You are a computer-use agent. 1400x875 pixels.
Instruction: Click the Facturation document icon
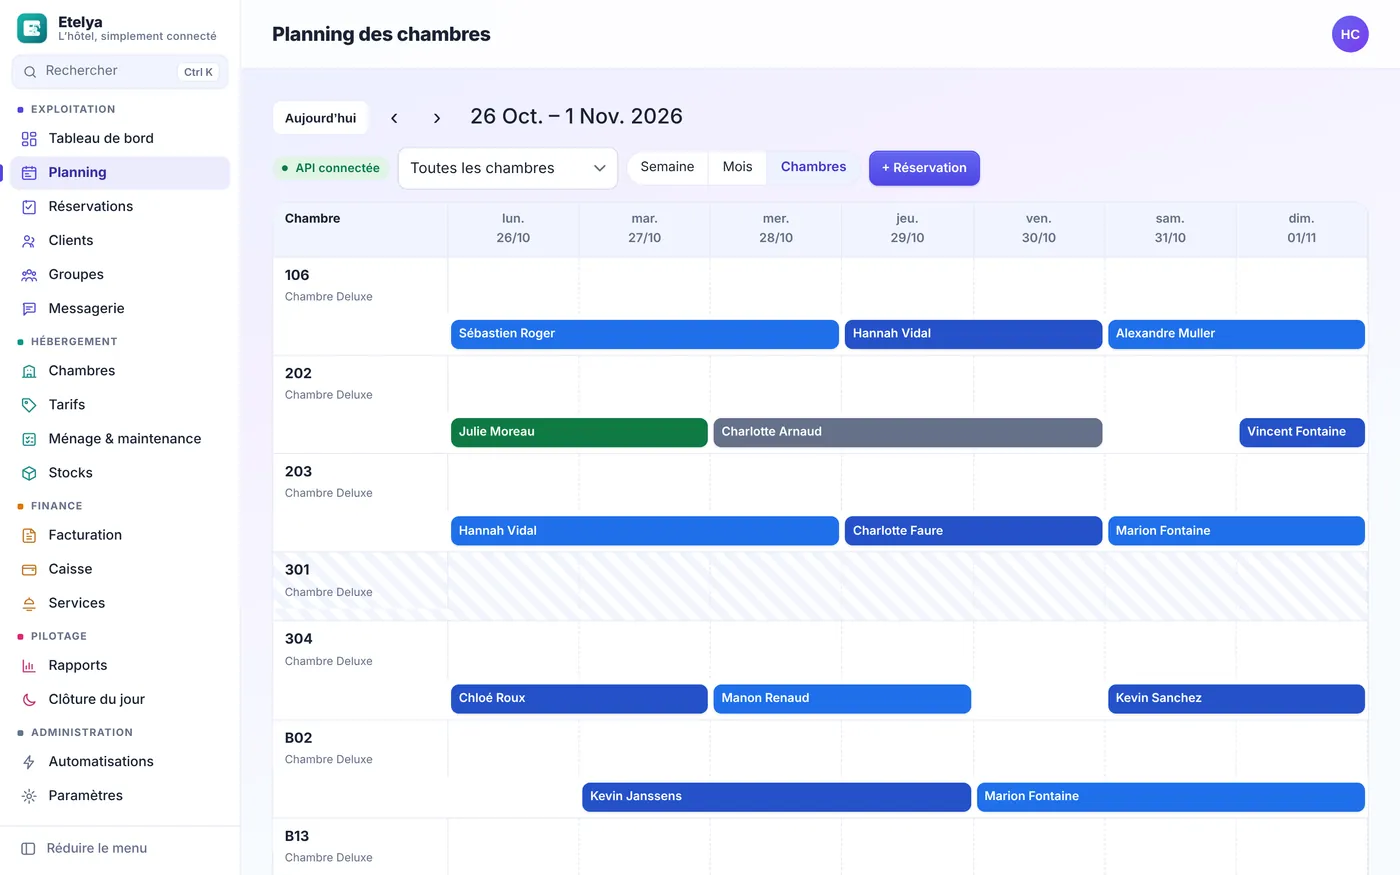29,535
